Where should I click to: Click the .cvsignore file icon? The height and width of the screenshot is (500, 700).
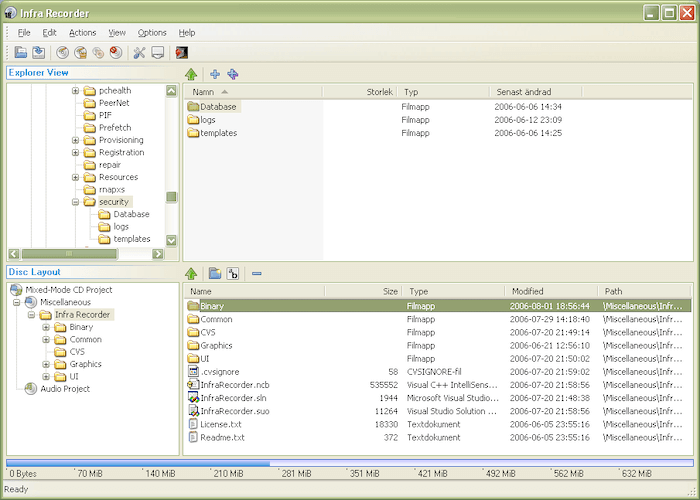tap(193, 371)
